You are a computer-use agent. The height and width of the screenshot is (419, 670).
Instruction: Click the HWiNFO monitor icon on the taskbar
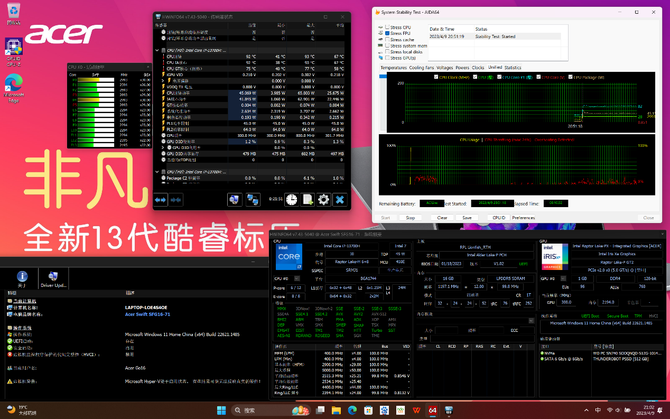click(449, 410)
